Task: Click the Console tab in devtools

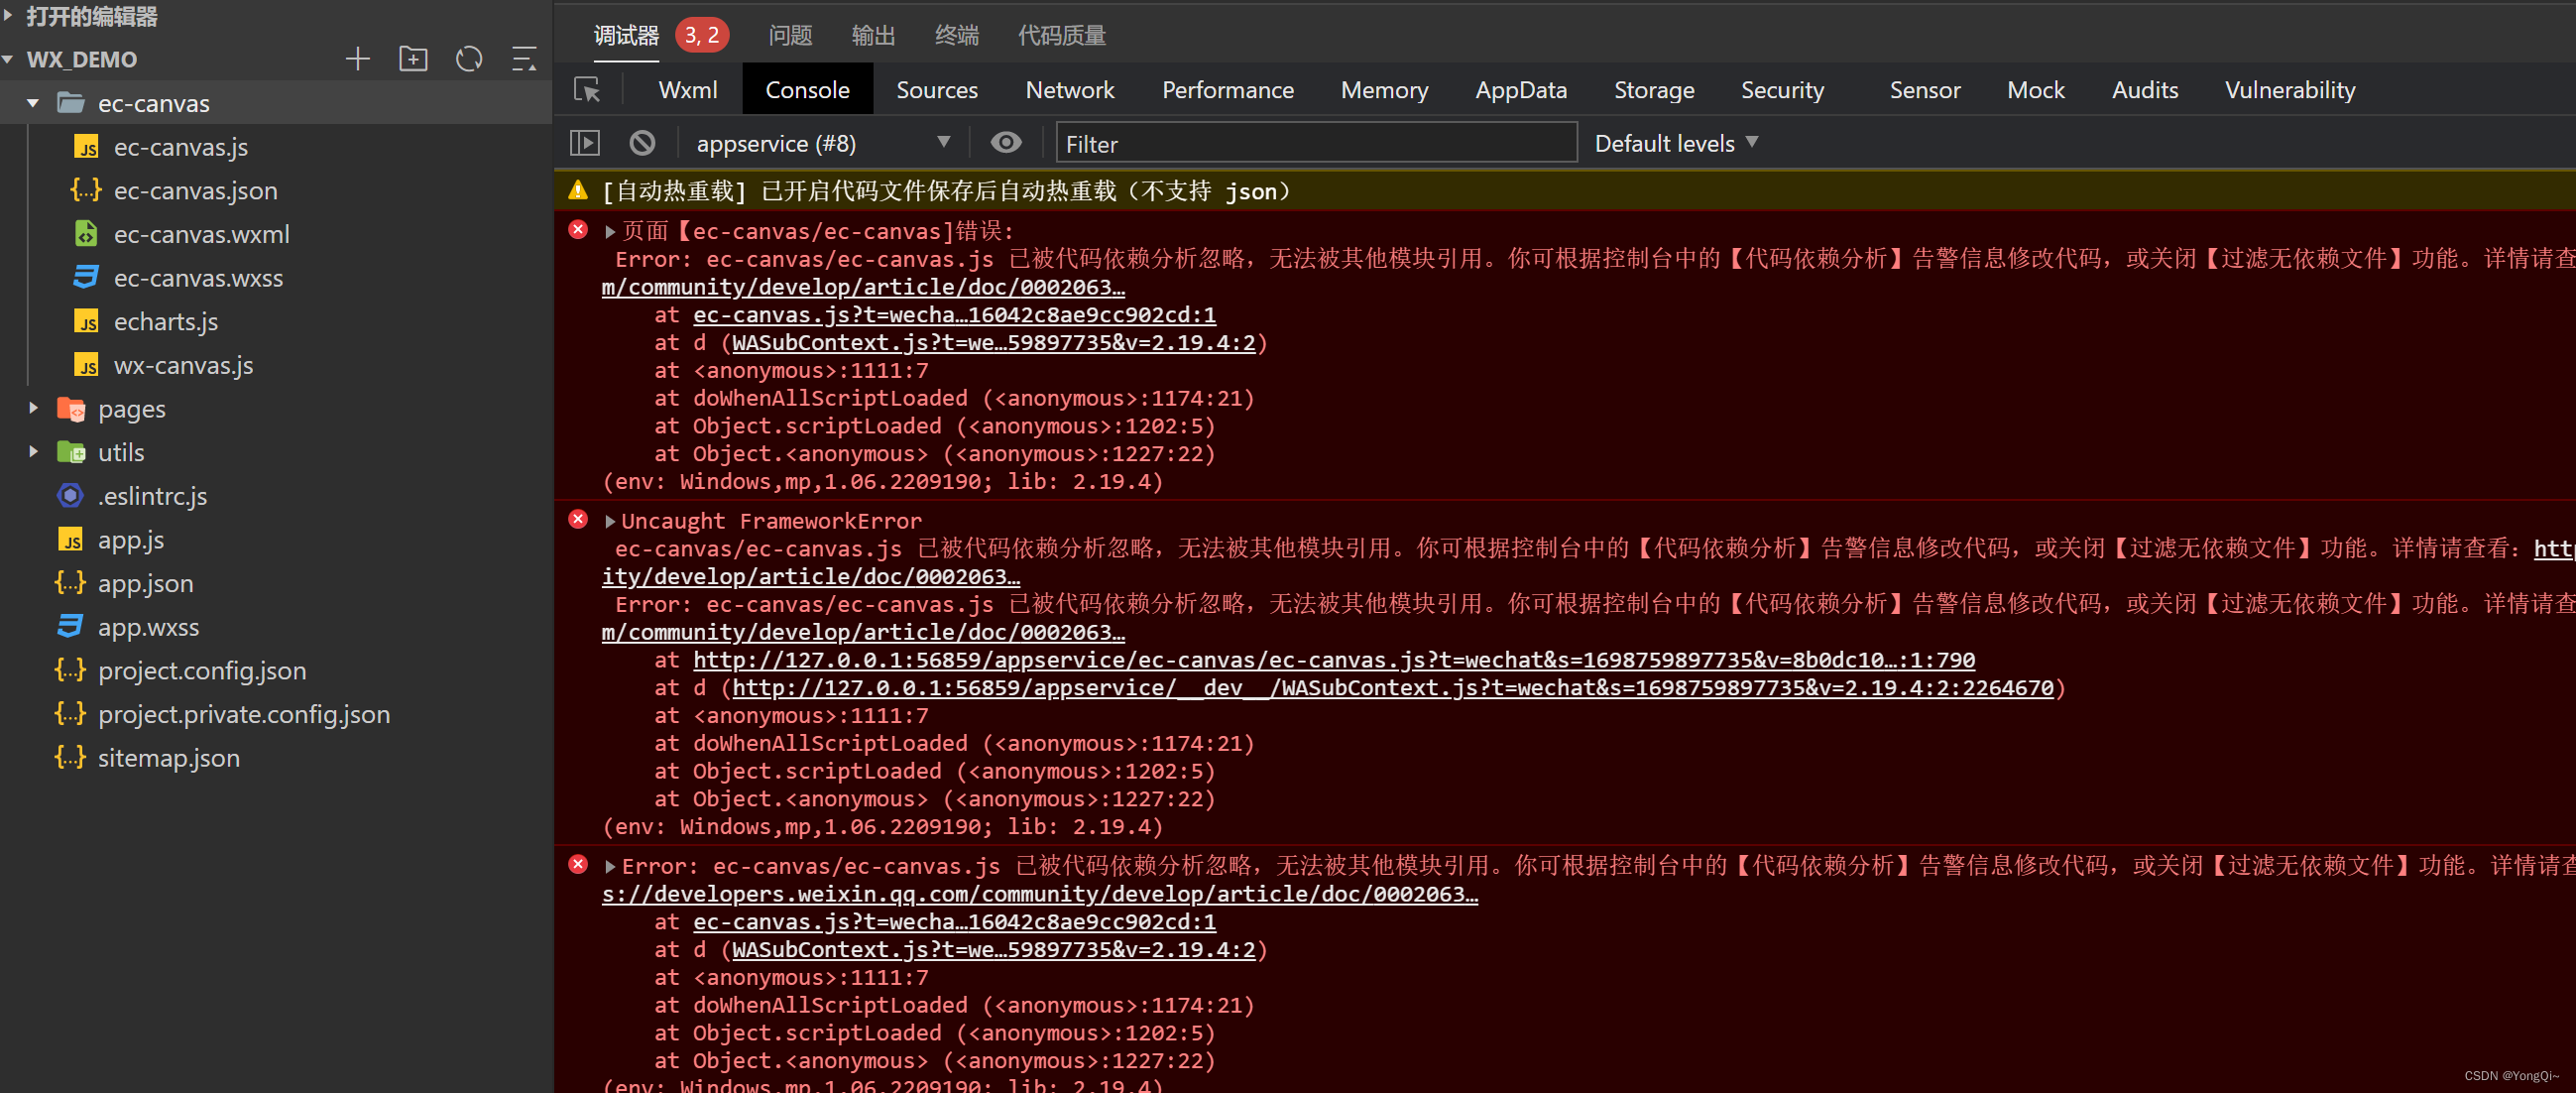Action: click(x=807, y=92)
